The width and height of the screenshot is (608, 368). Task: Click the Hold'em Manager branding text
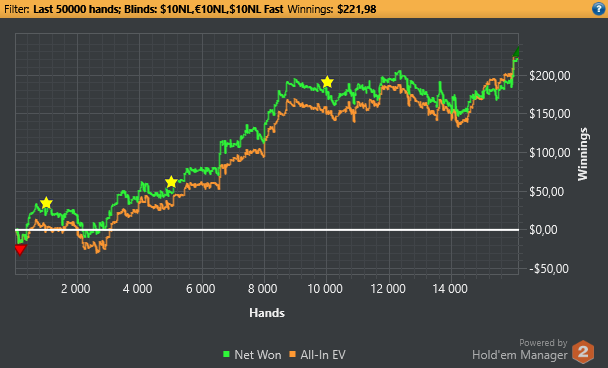(x=520, y=355)
